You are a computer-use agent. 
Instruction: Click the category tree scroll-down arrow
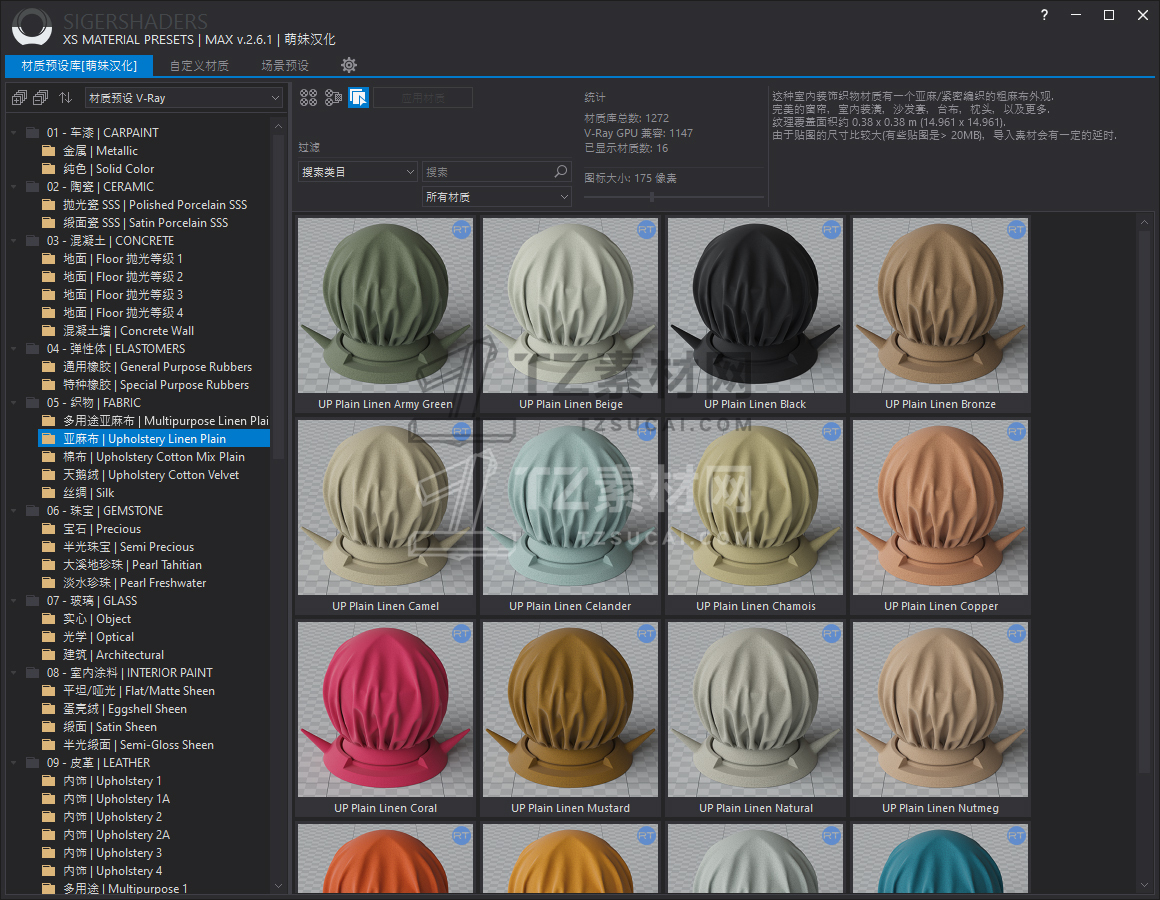[278, 885]
